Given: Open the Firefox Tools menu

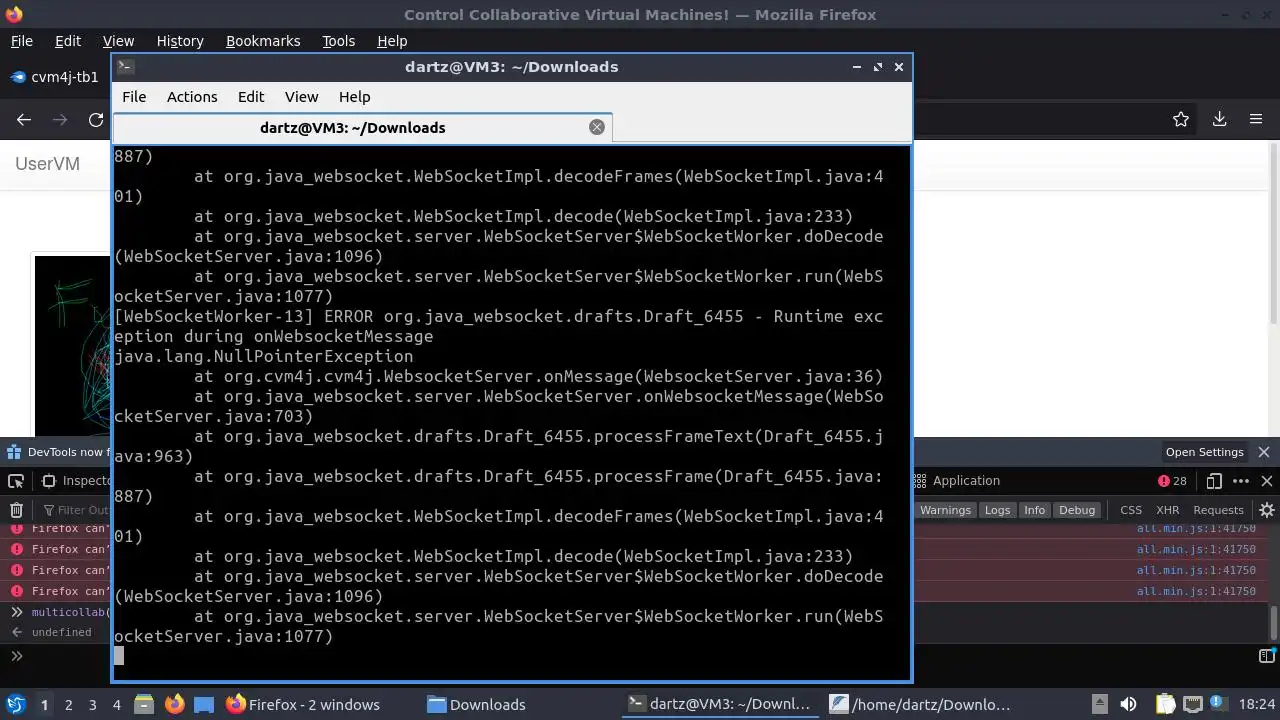Looking at the screenshot, I should (338, 41).
